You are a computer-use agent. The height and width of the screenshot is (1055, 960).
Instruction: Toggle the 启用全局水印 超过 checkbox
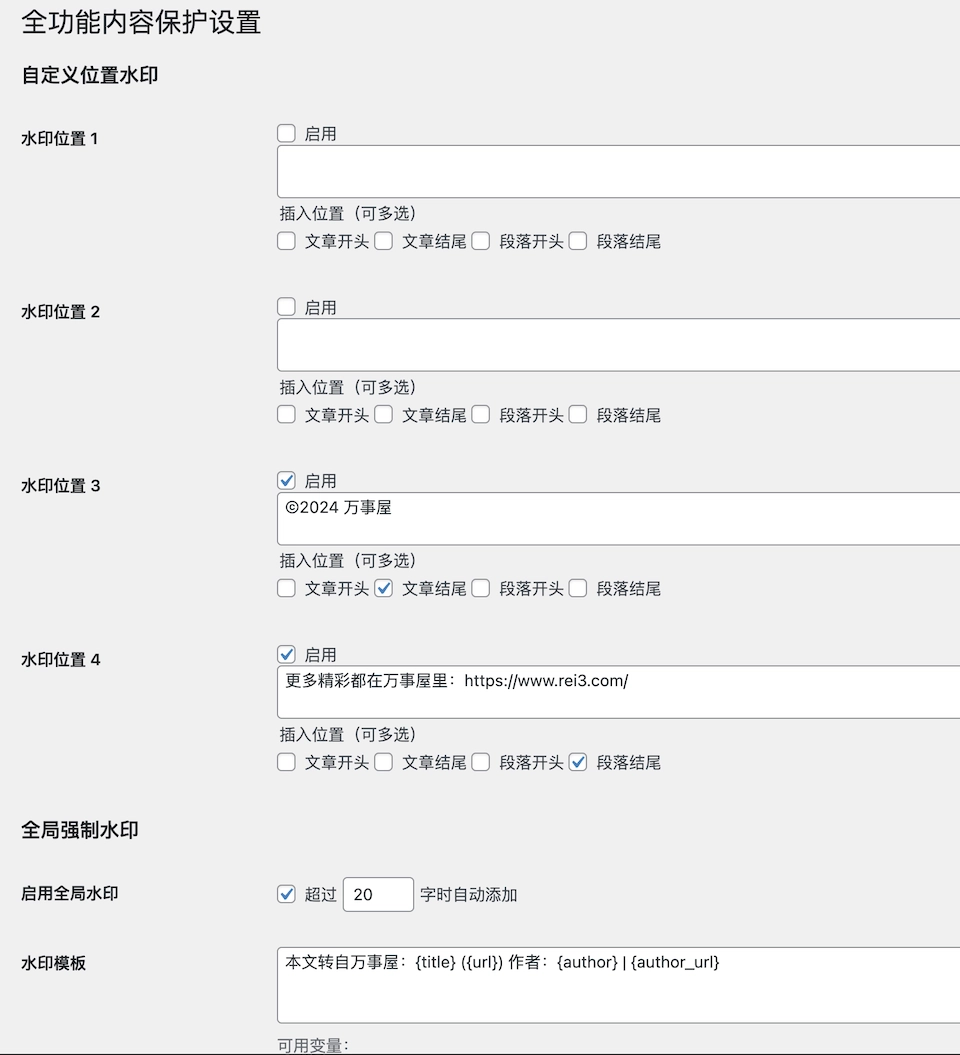287,894
